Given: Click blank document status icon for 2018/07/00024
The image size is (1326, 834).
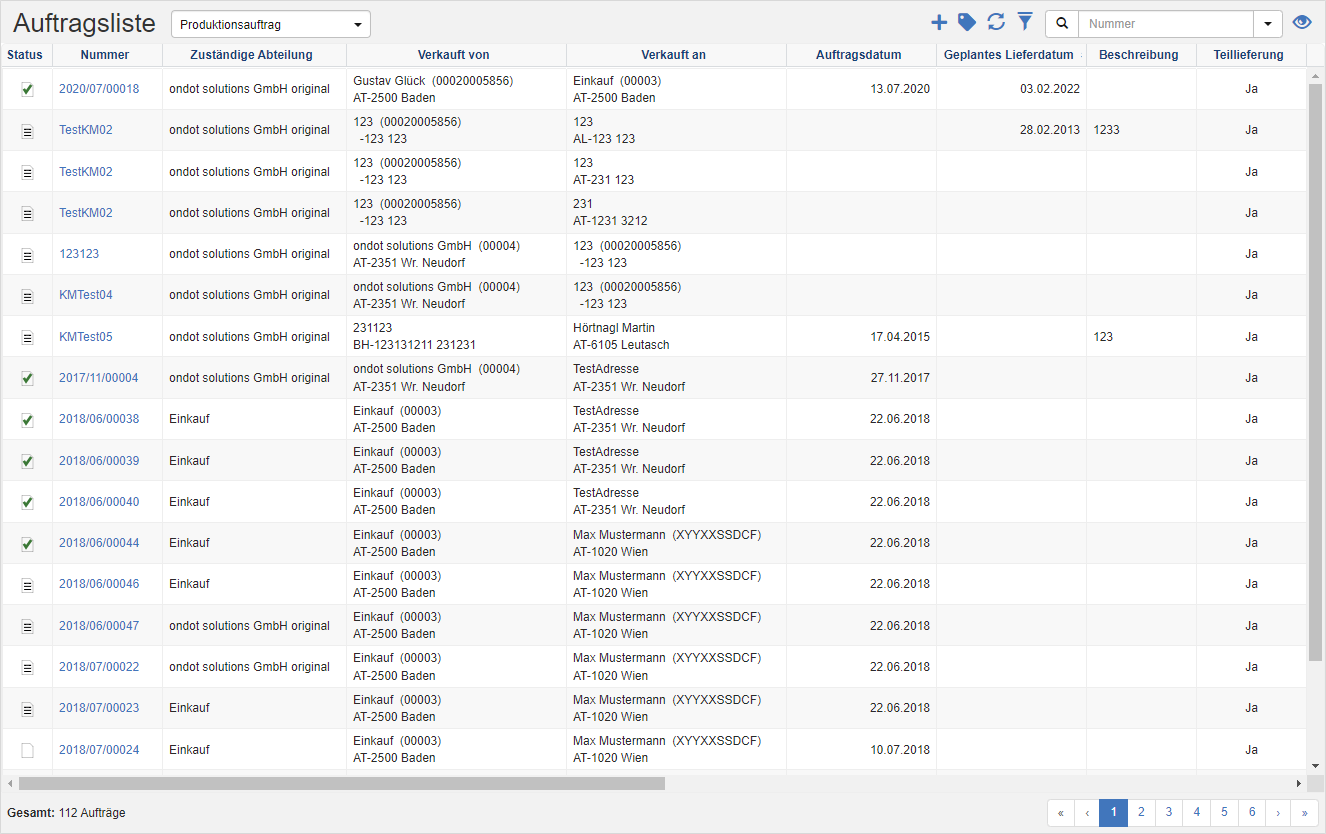Looking at the screenshot, I should [27, 750].
